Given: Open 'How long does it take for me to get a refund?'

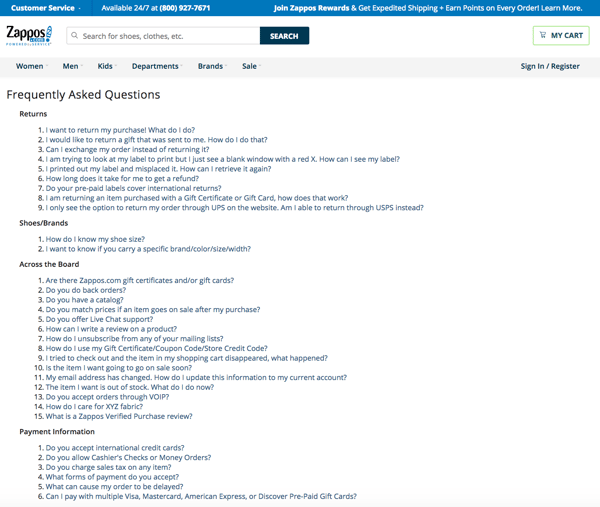Looking at the screenshot, I should click(x=122, y=179).
